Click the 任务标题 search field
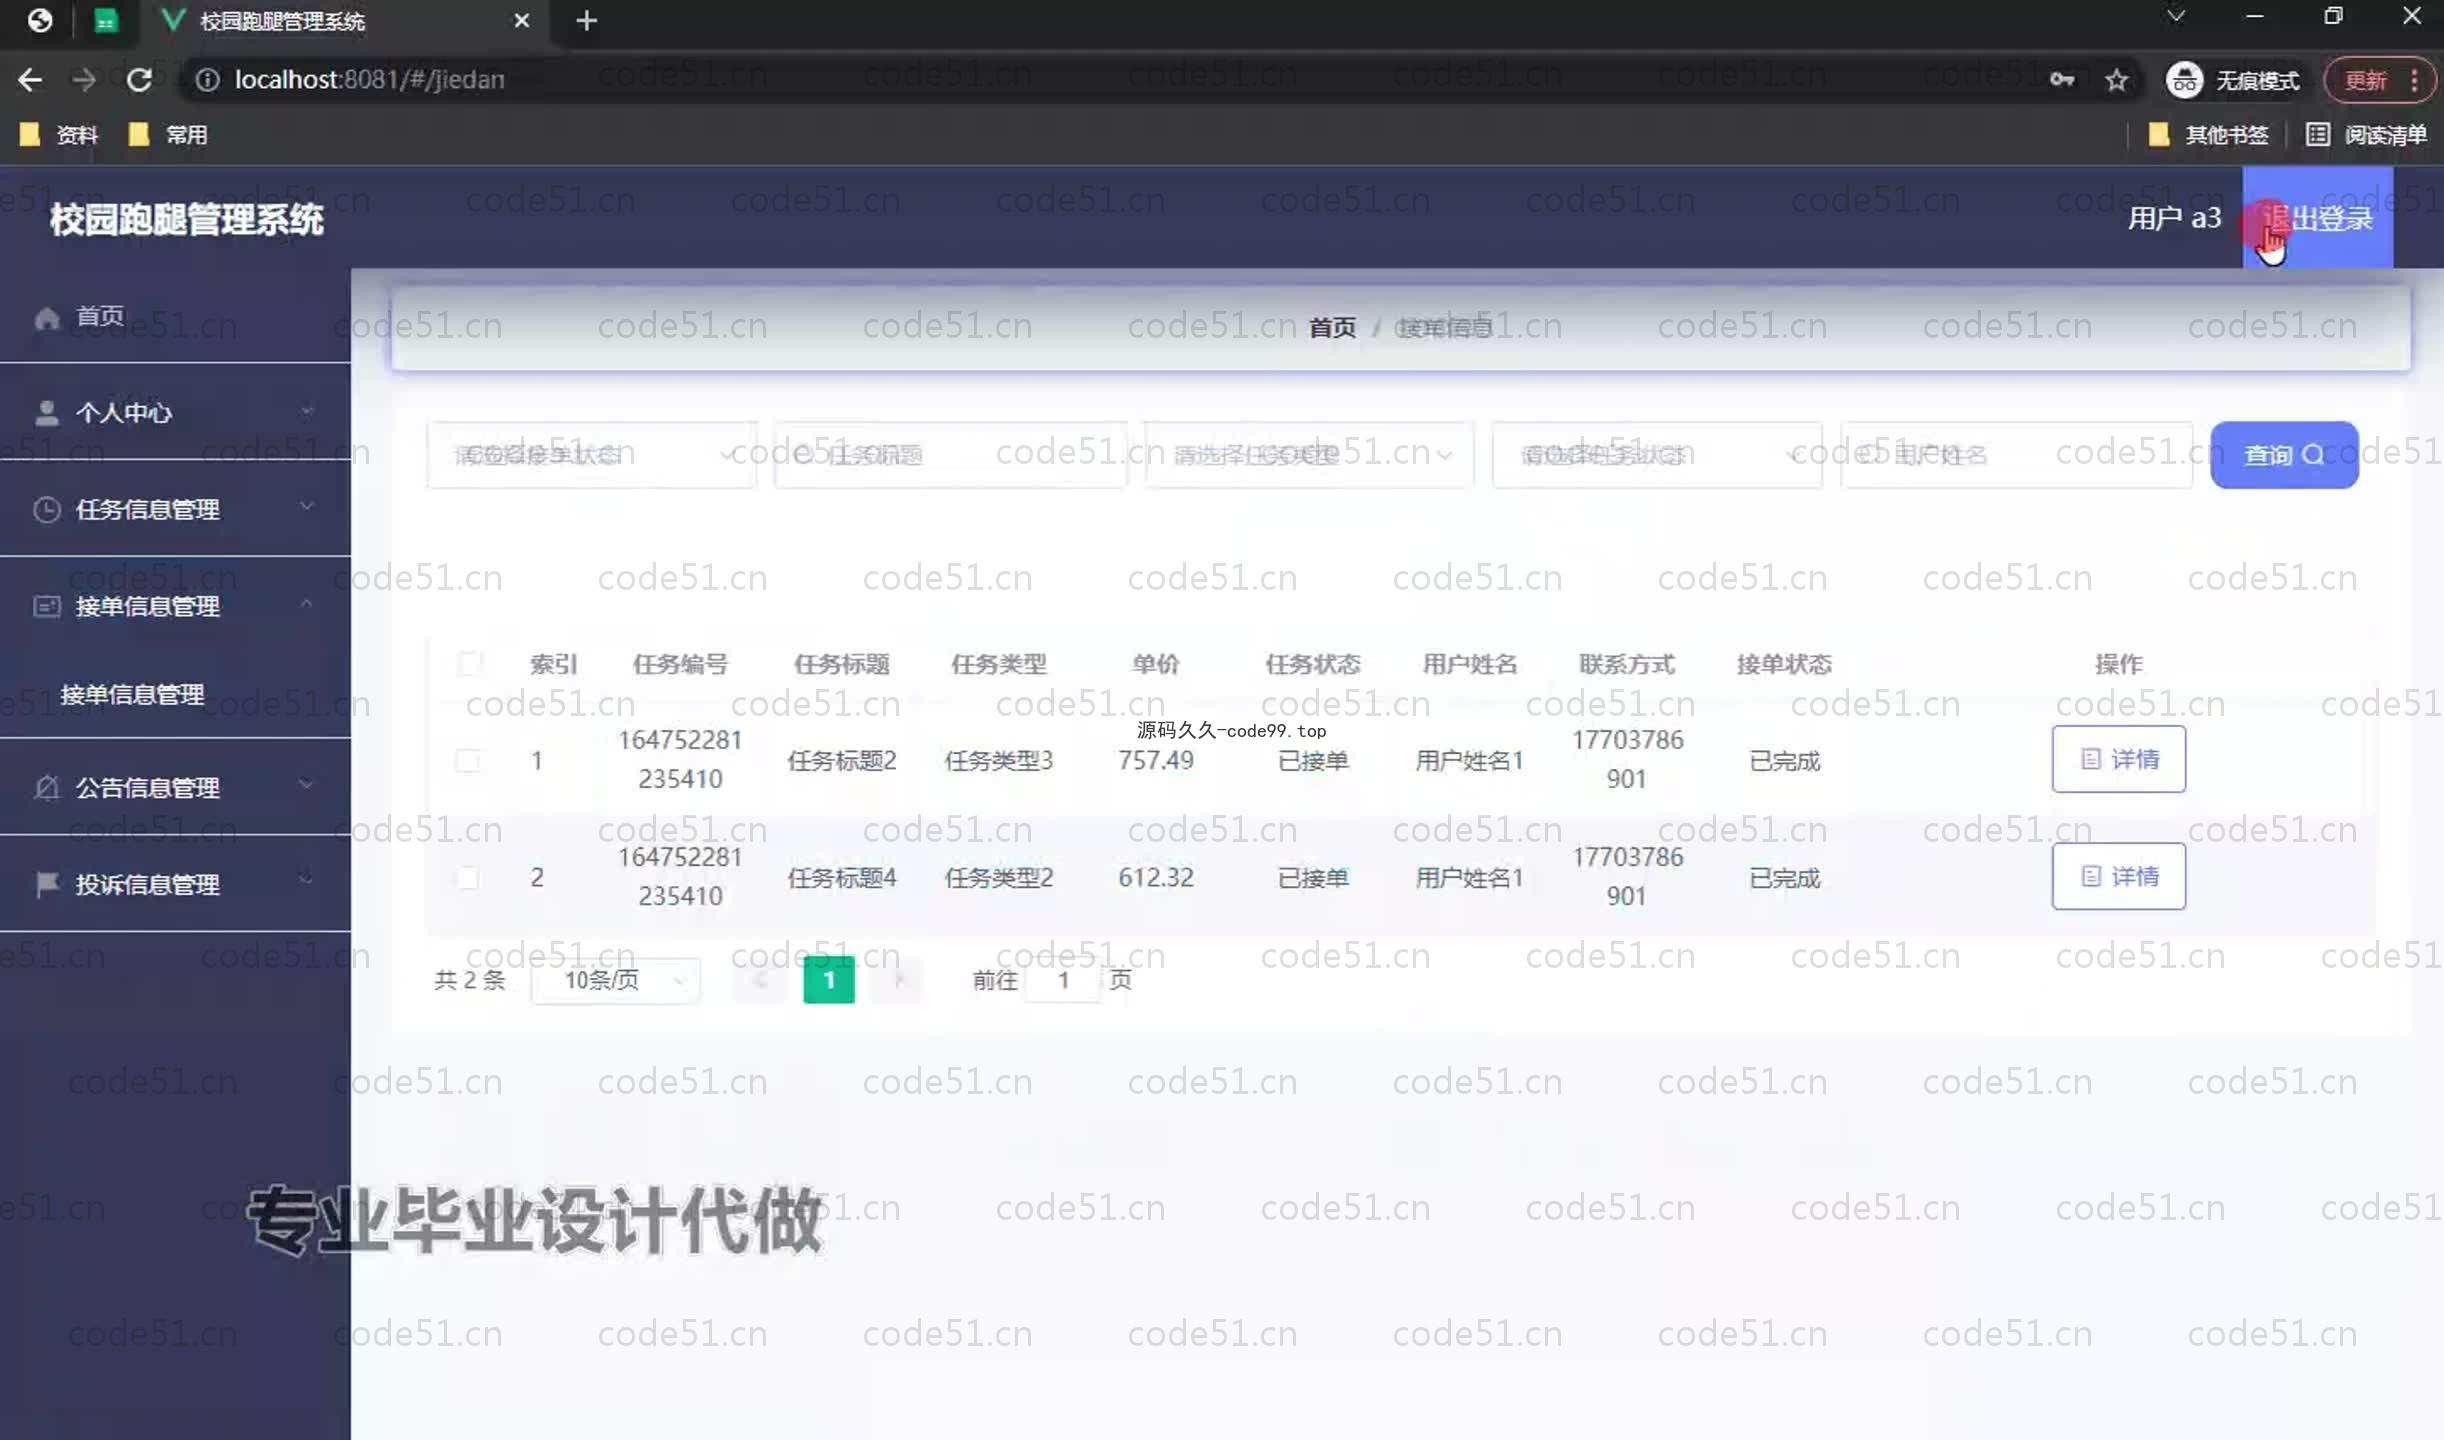This screenshot has width=2444, height=1440. pyautogui.click(x=950, y=455)
